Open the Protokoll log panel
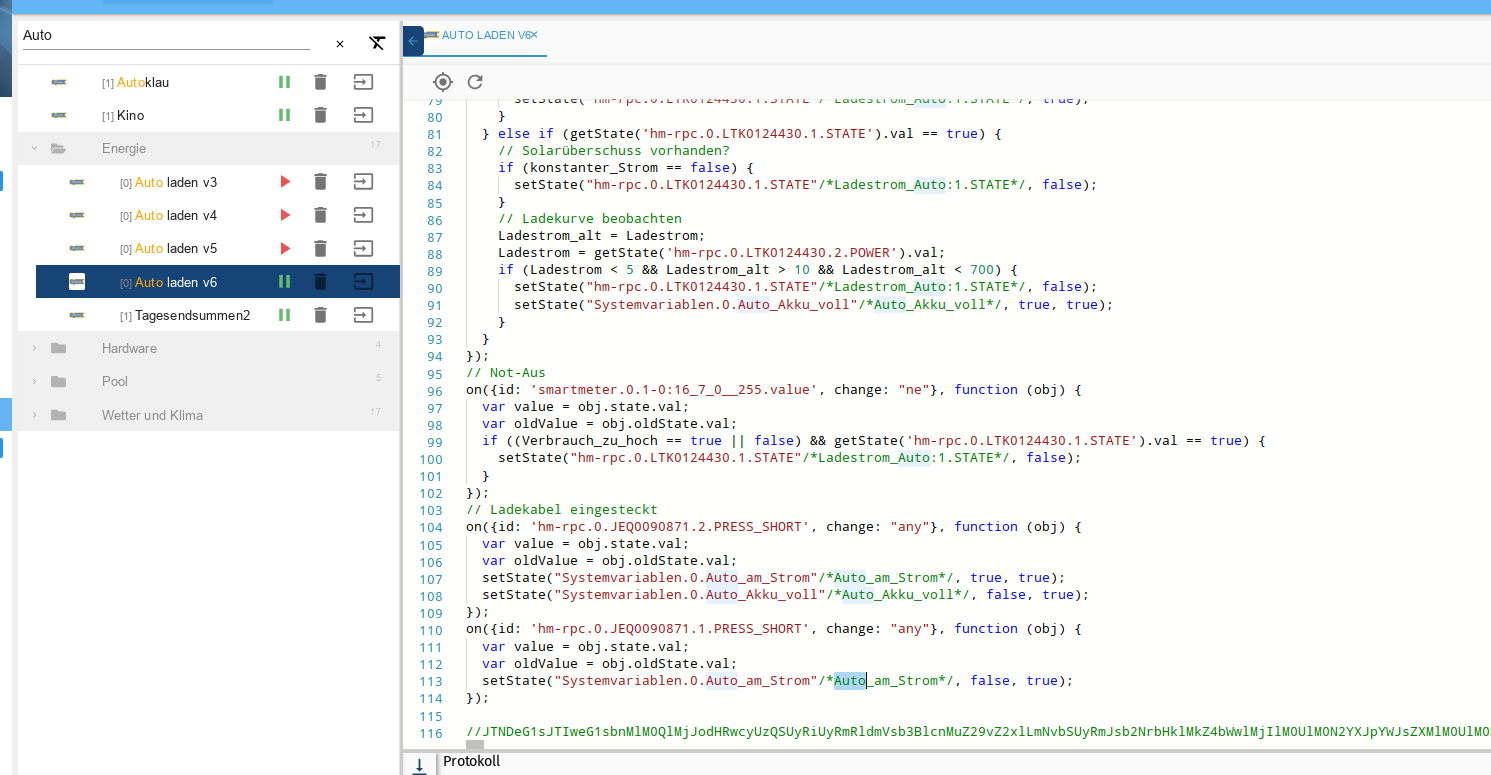1491x775 pixels. pos(472,762)
